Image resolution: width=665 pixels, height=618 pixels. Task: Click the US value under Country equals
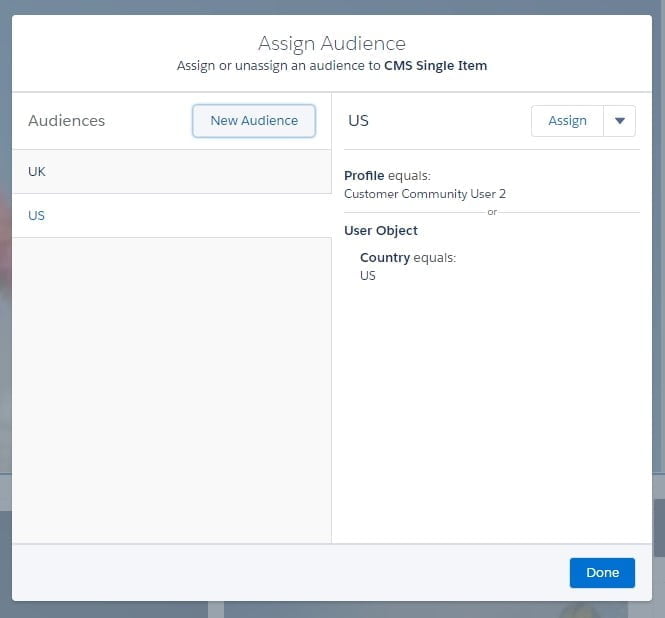[x=368, y=276]
